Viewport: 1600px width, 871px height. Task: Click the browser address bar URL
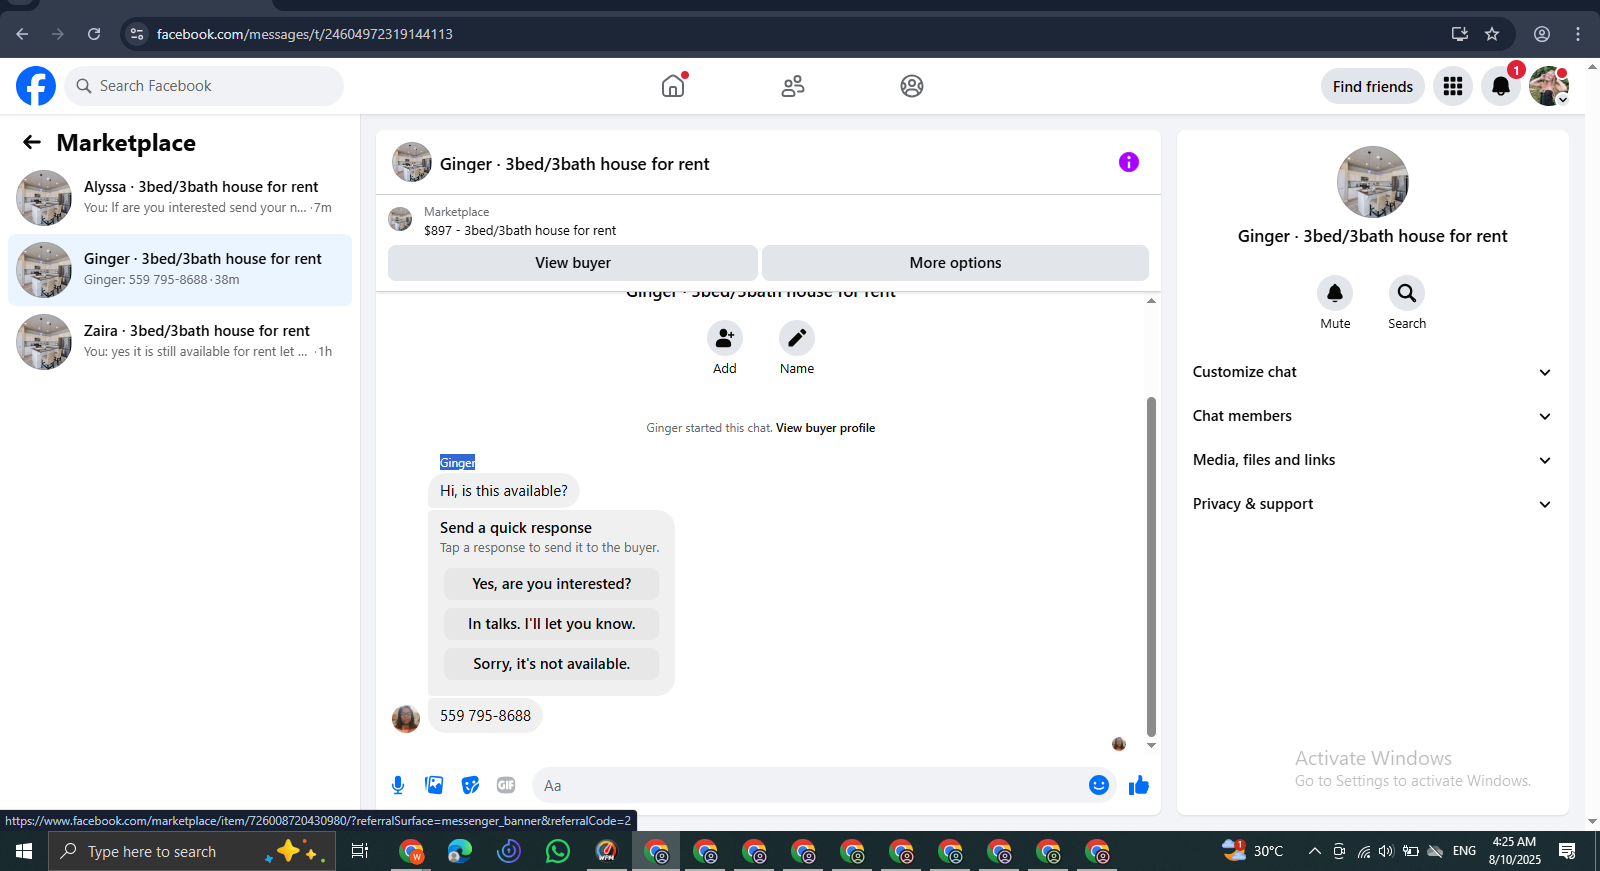click(x=305, y=34)
